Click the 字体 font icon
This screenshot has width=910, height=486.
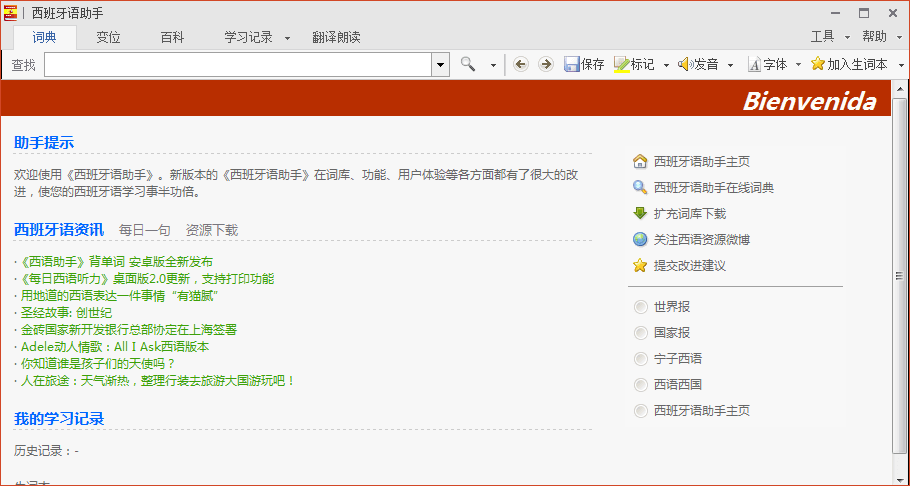754,64
